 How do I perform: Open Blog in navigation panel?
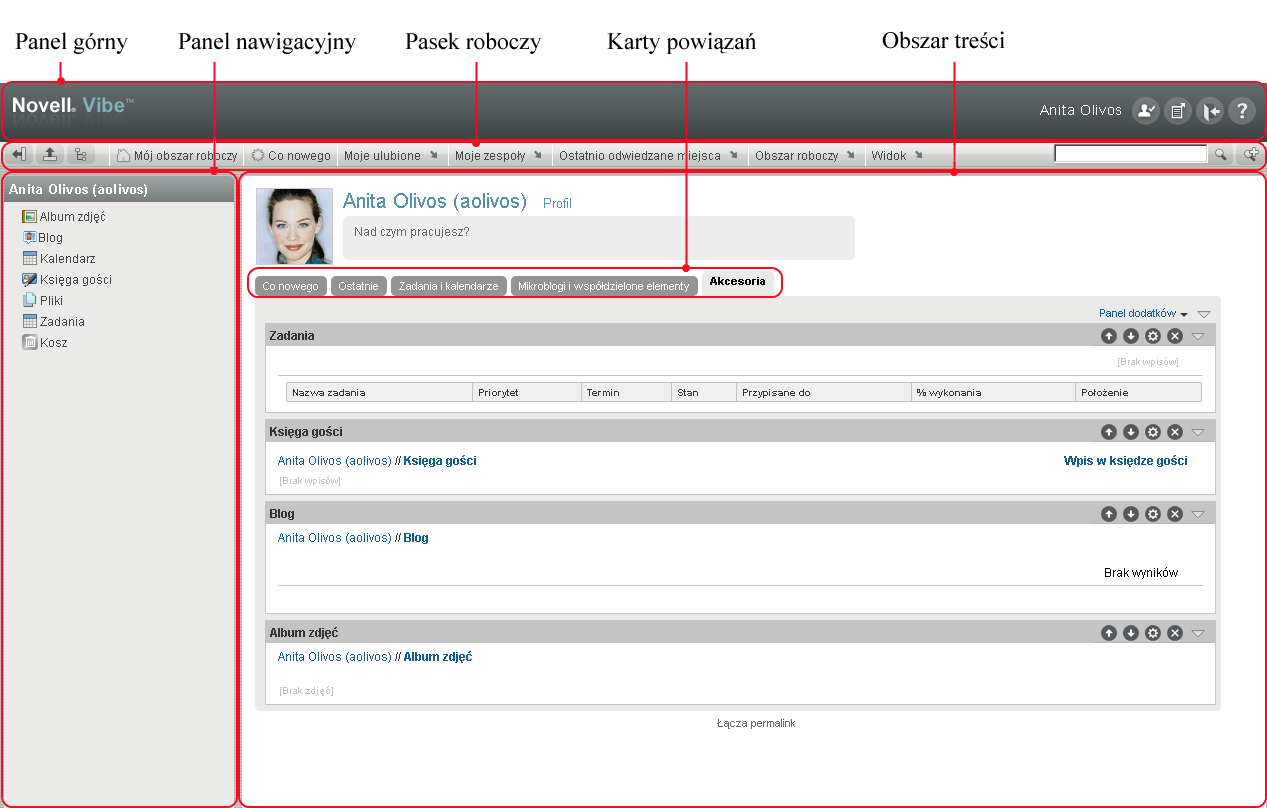click(x=43, y=237)
